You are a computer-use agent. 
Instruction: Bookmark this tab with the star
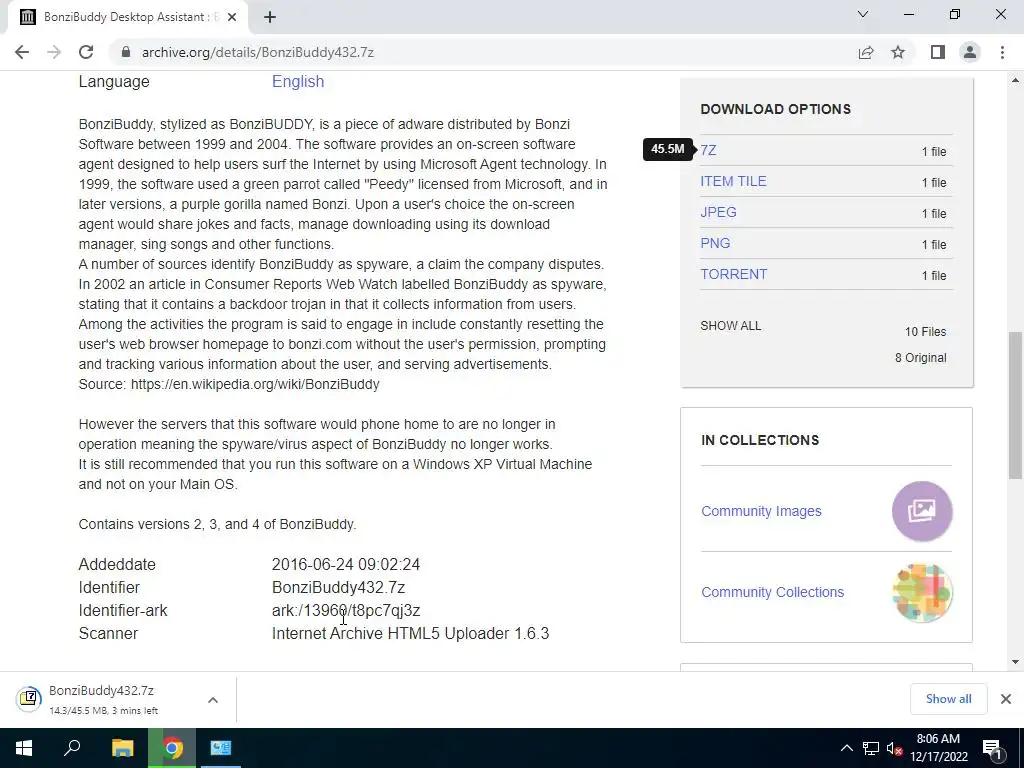coord(898,52)
